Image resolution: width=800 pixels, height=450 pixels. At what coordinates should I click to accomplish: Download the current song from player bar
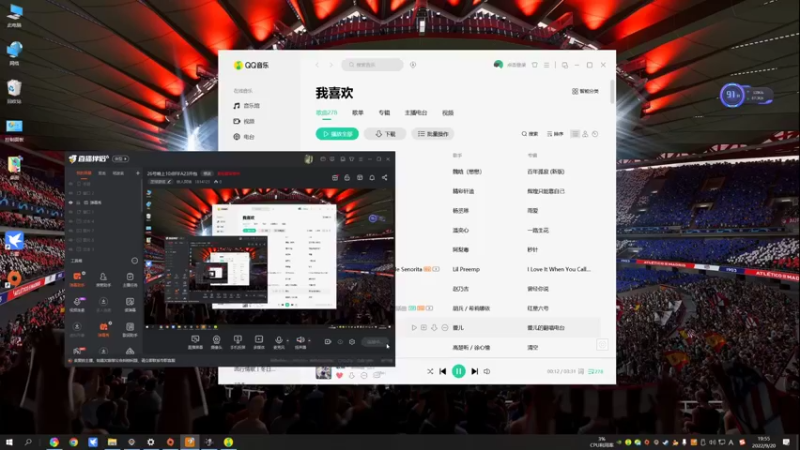(x=352, y=376)
